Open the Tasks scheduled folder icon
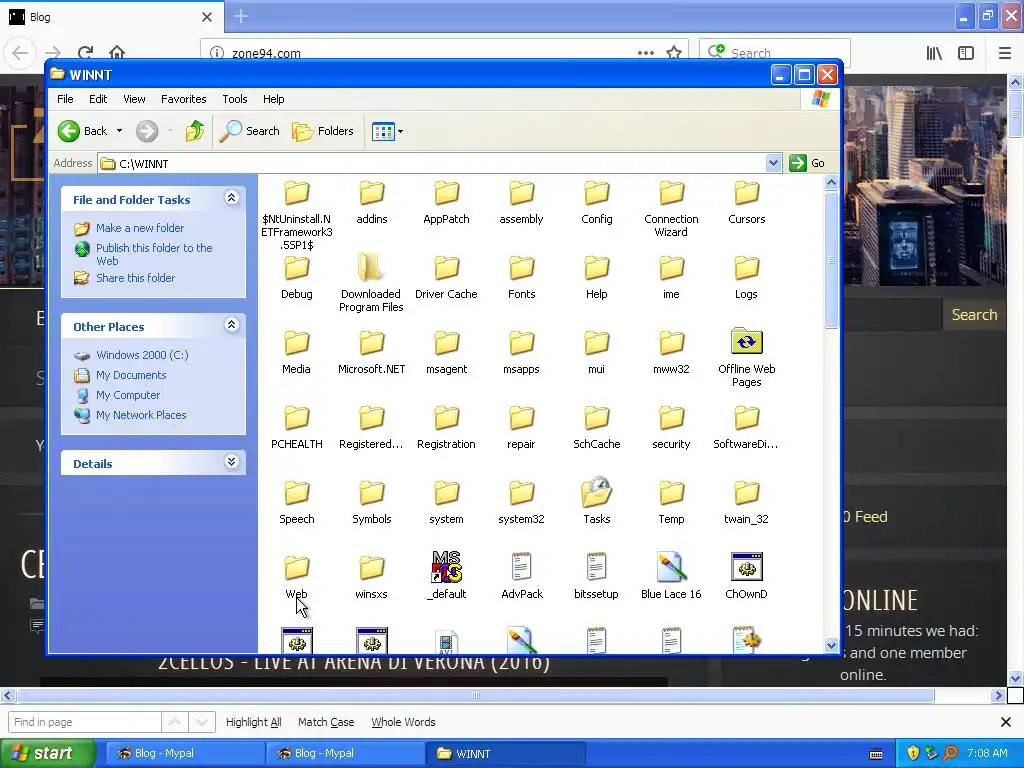The height and width of the screenshot is (768, 1024). [596, 493]
